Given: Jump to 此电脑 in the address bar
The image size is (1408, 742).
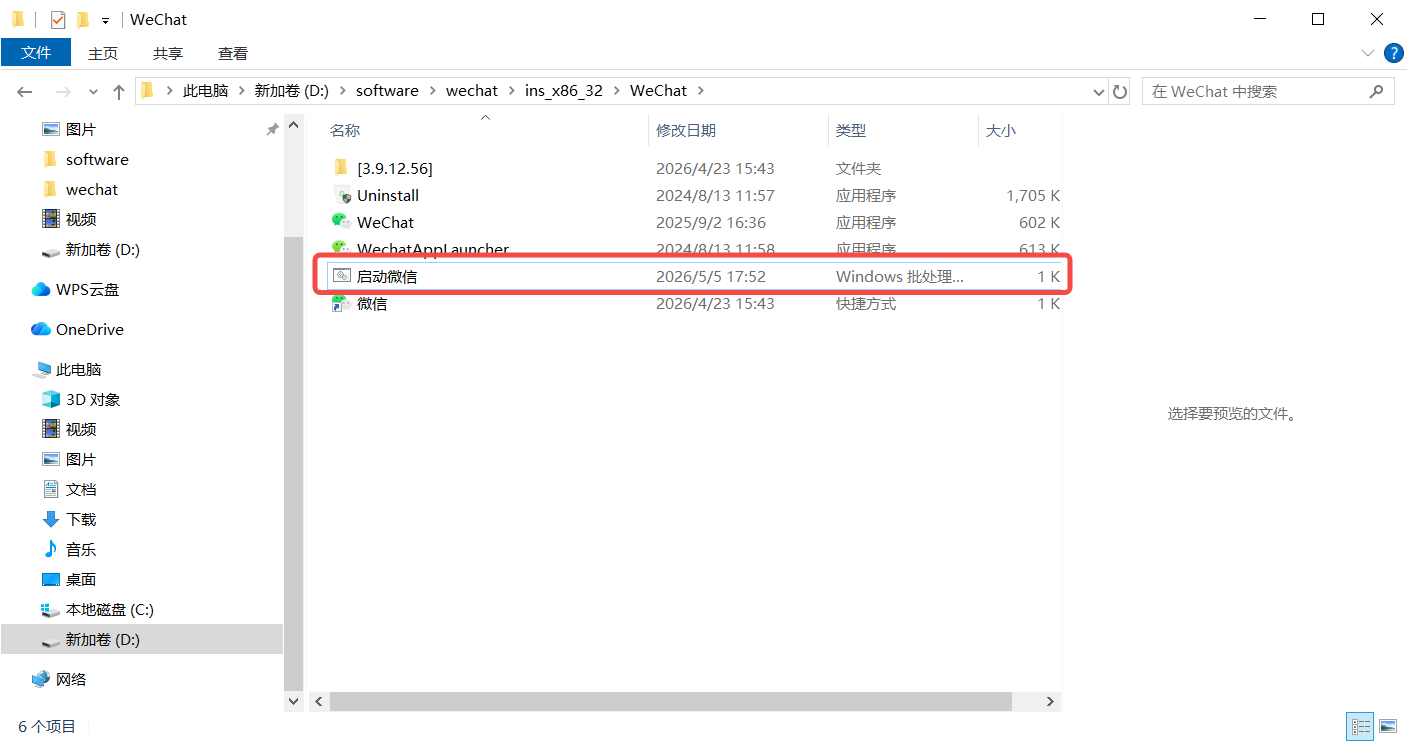Looking at the screenshot, I should coord(205,91).
